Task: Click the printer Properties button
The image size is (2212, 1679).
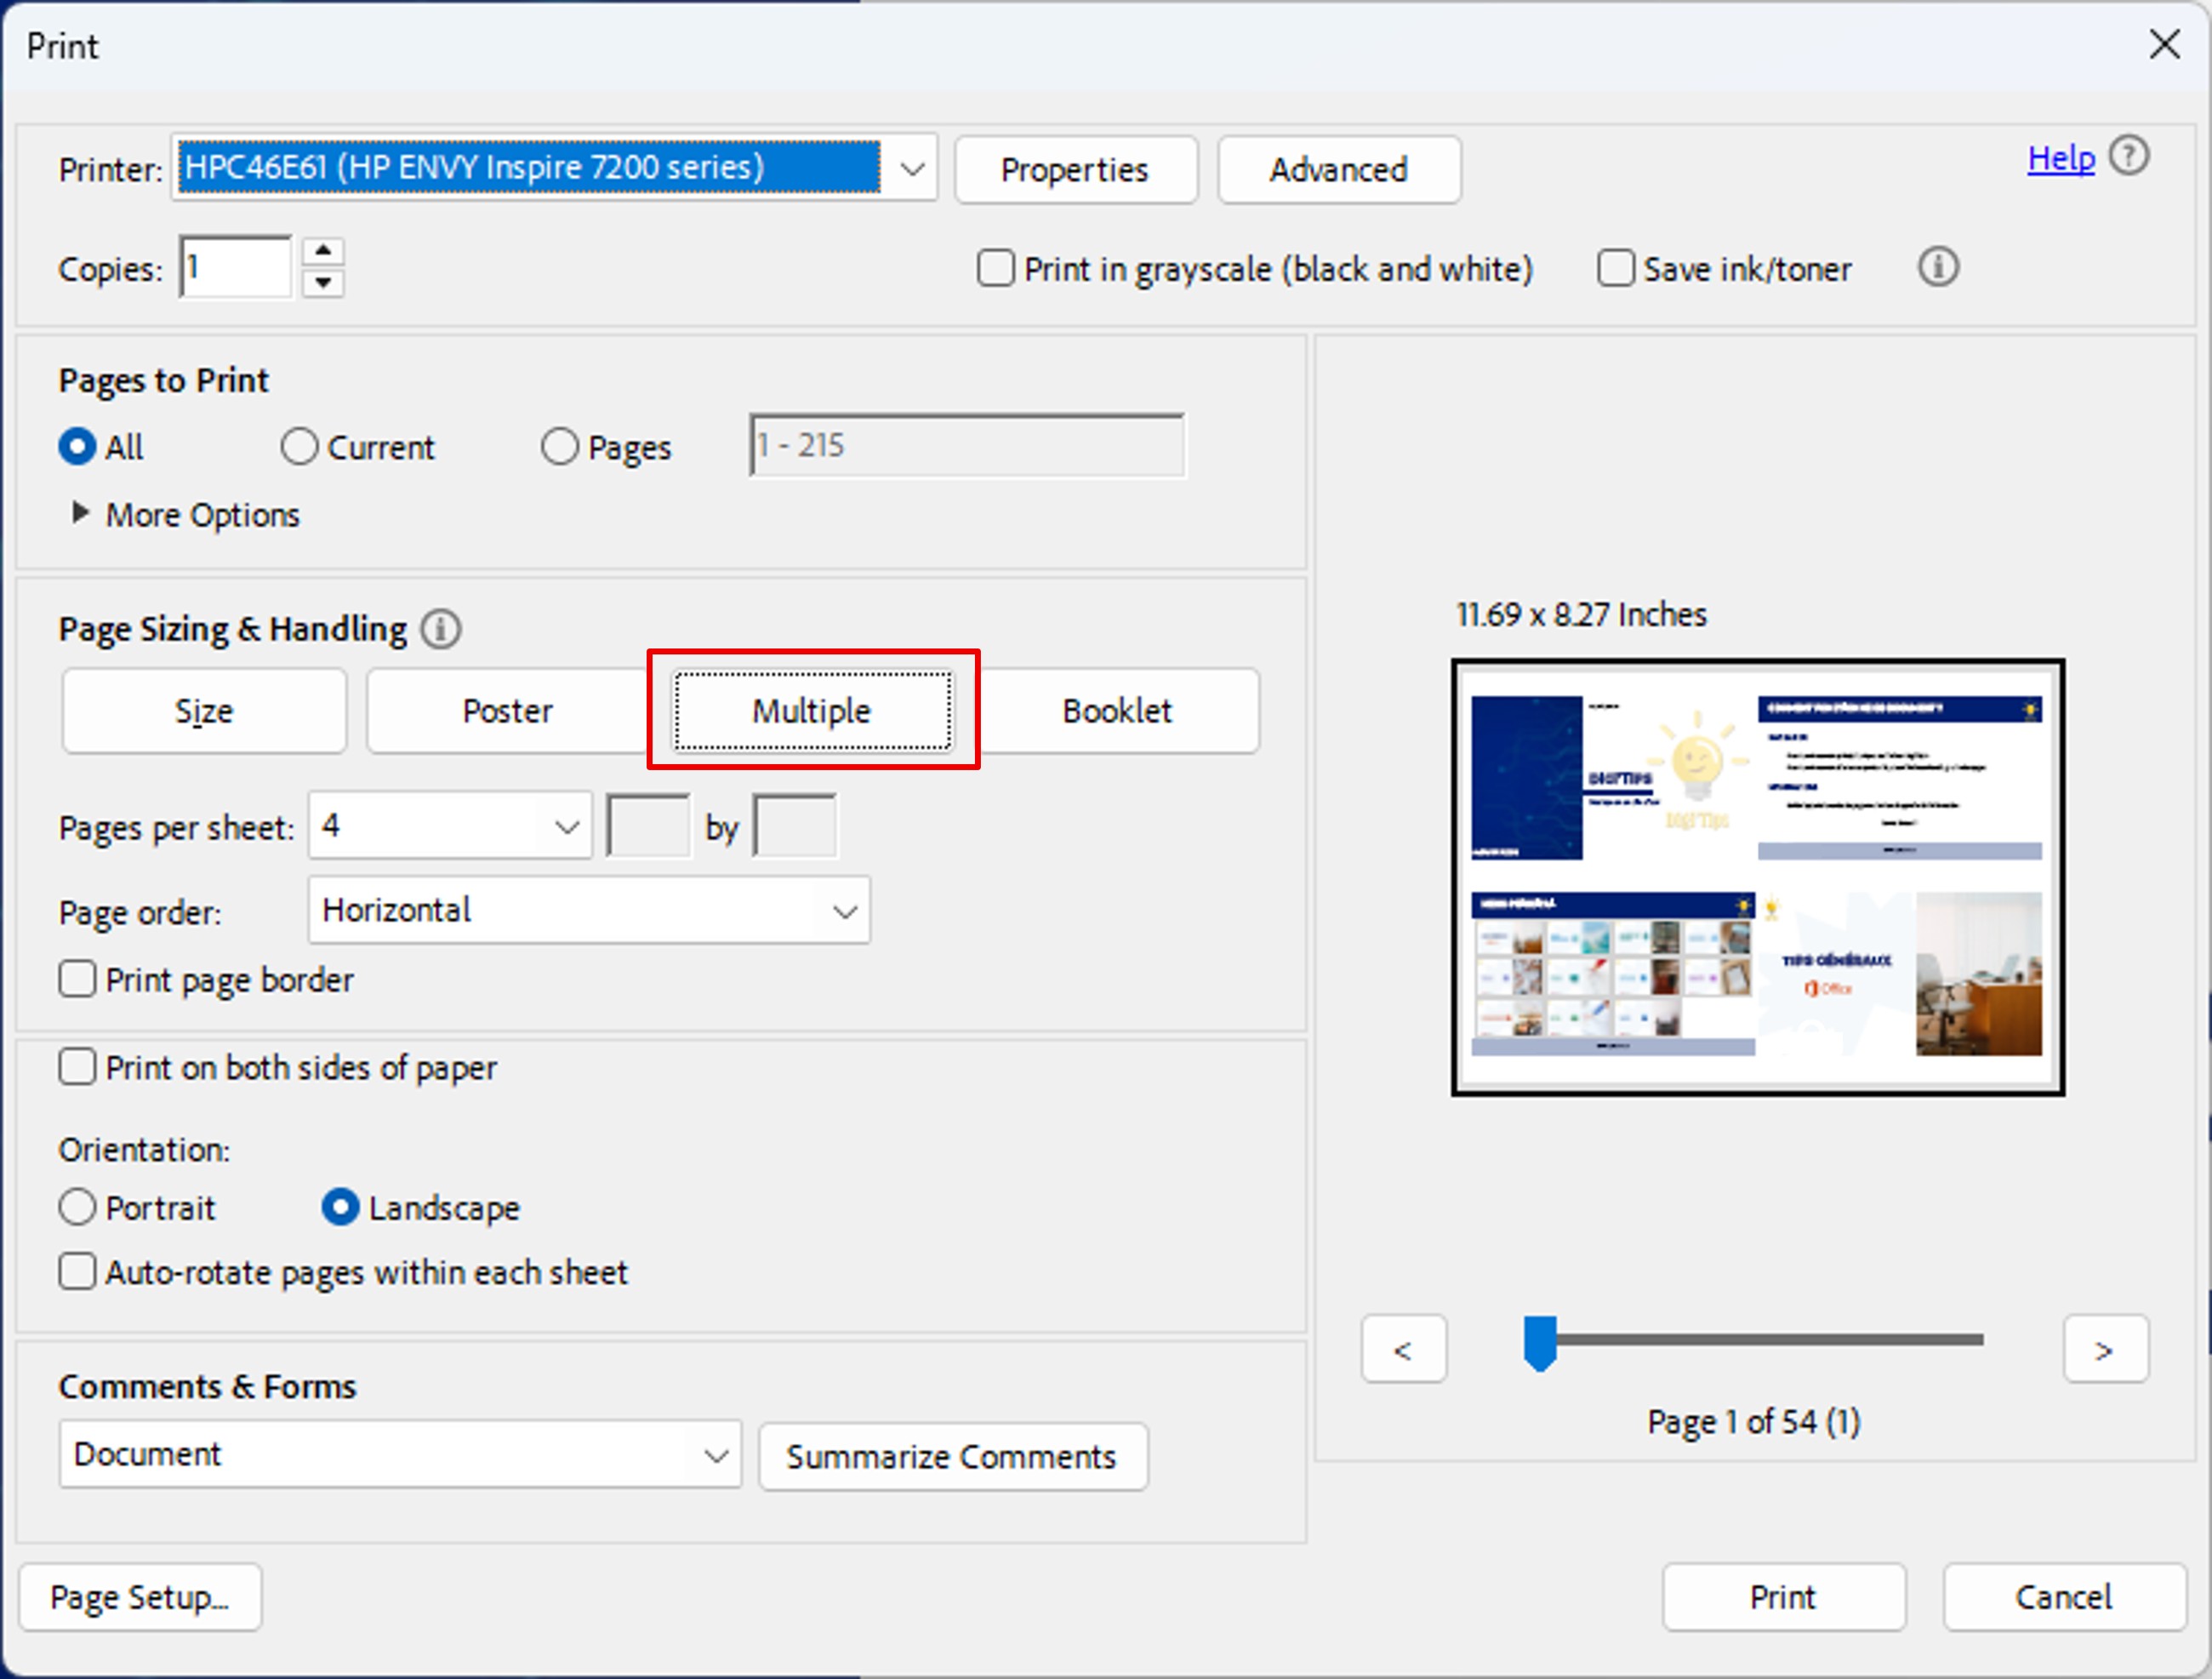Action: (1075, 170)
